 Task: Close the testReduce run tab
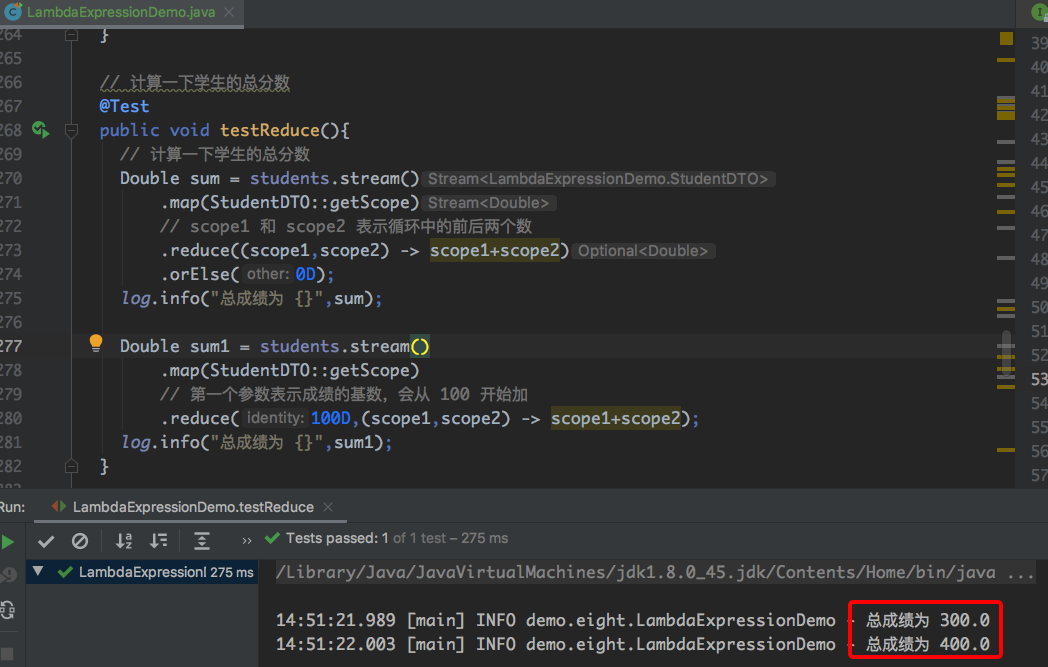tap(329, 507)
